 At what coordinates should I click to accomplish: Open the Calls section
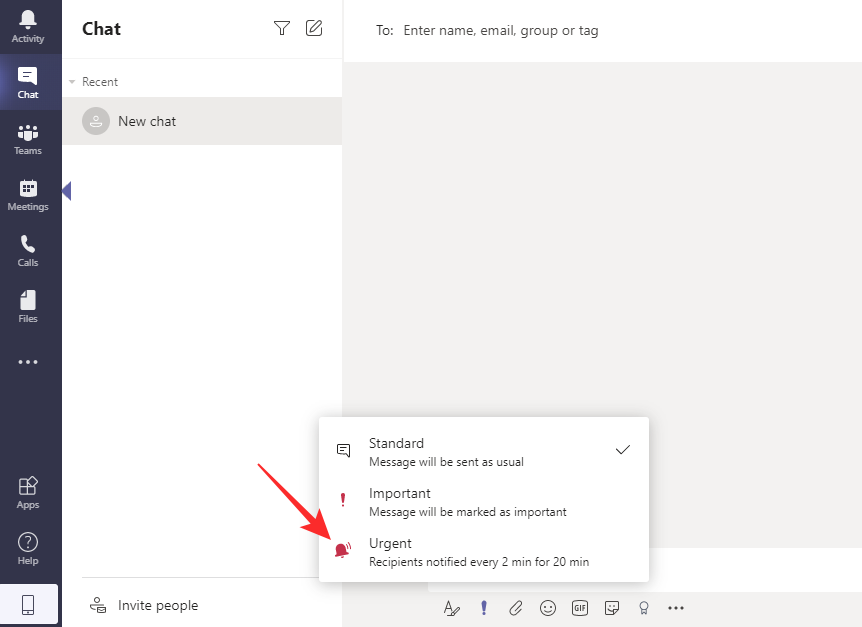(28, 250)
